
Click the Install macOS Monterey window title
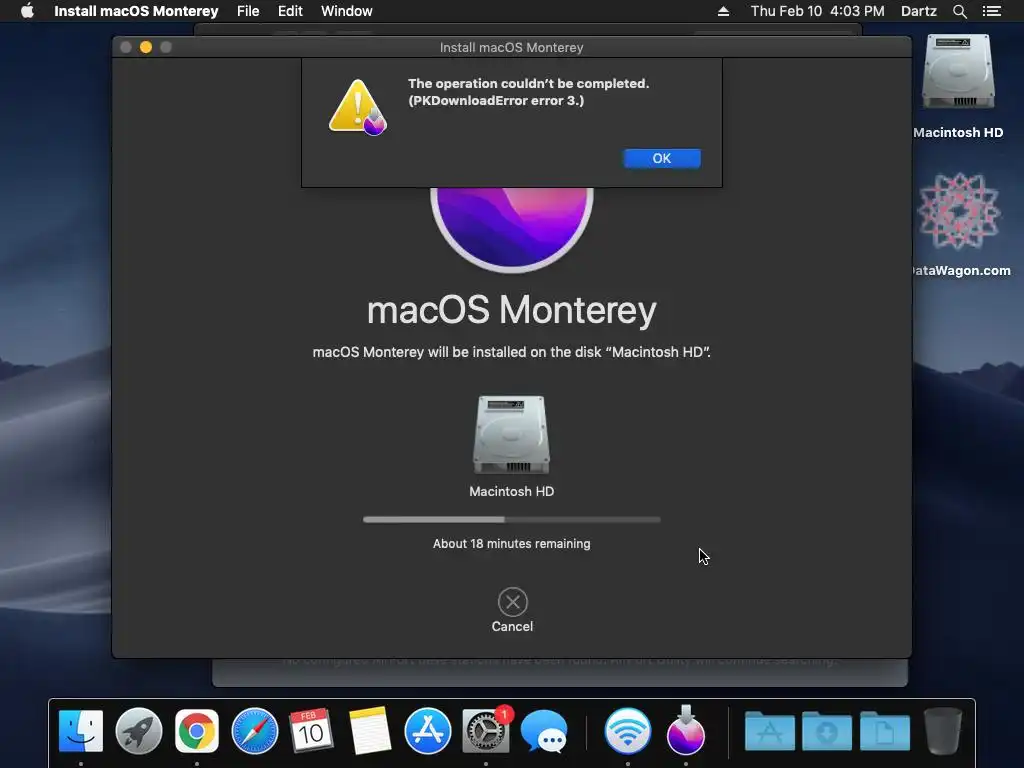coord(511,47)
